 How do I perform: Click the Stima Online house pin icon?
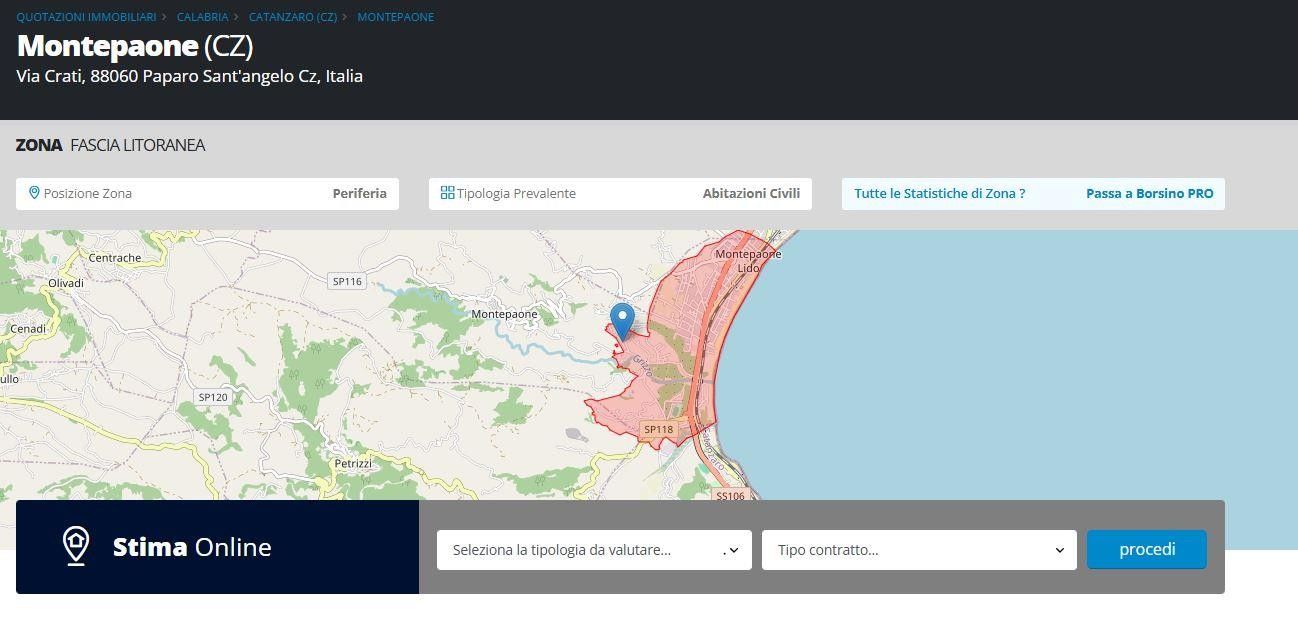[x=76, y=546]
